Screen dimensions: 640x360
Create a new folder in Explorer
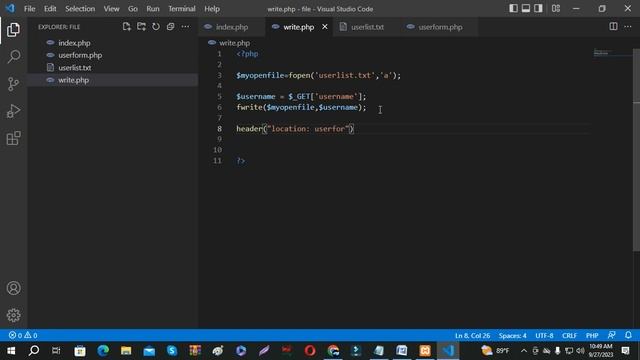pyautogui.click(x=141, y=27)
